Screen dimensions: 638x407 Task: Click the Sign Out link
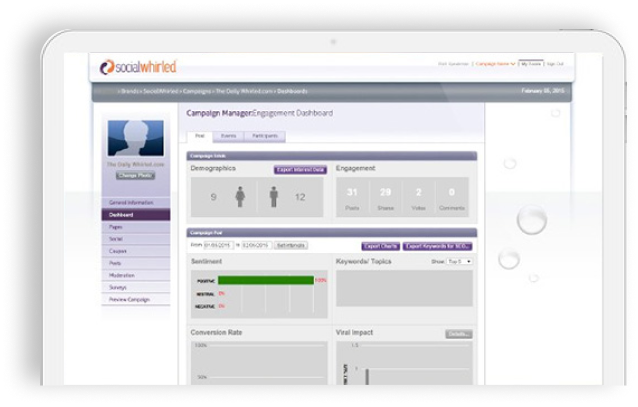pos(554,63)
